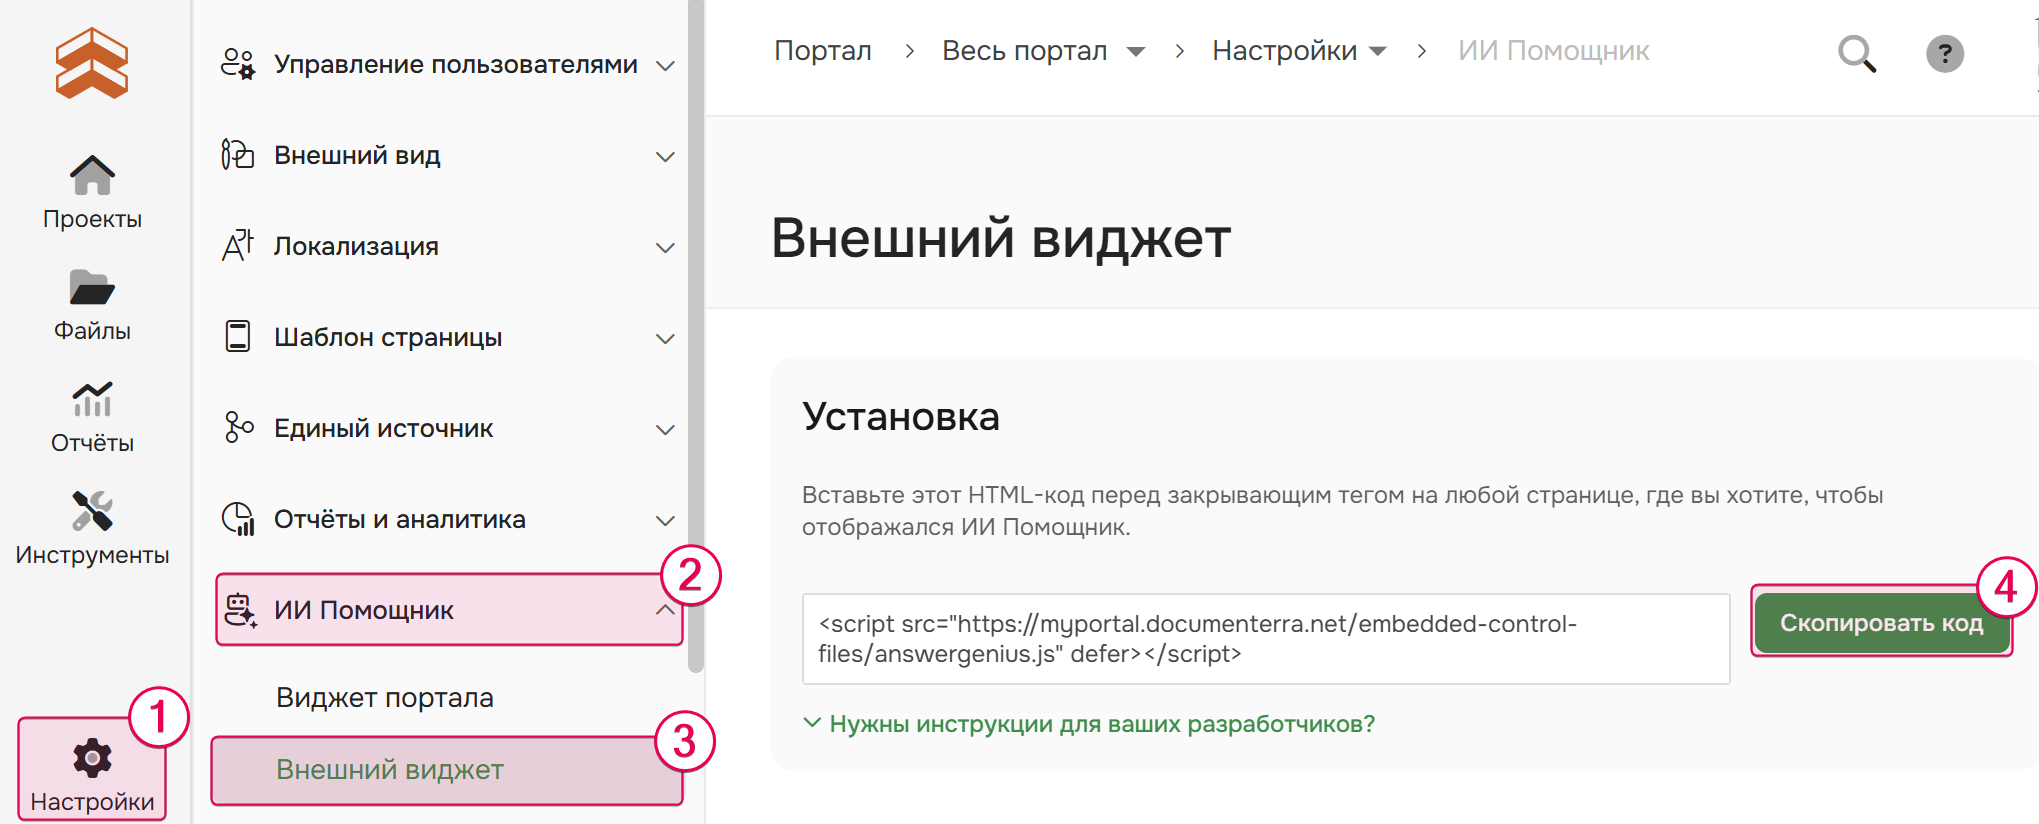Click the Установка section heading

coord(901,417)
